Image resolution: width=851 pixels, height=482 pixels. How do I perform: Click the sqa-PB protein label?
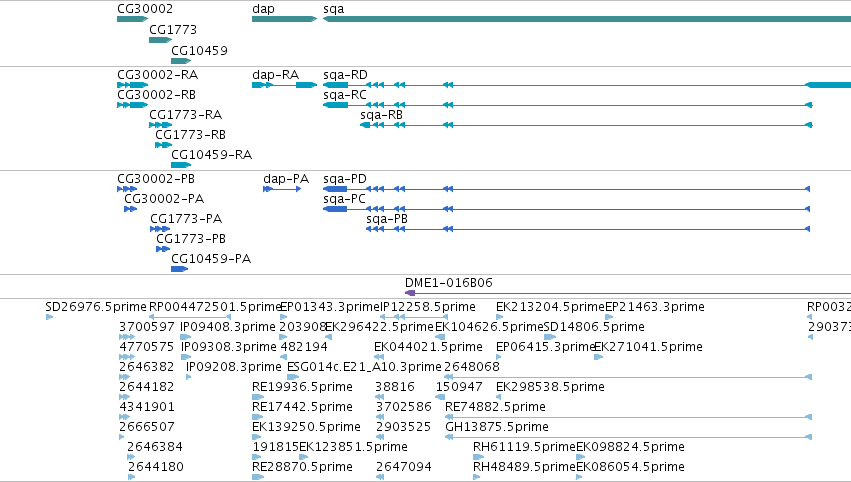[x=387, y=219]
